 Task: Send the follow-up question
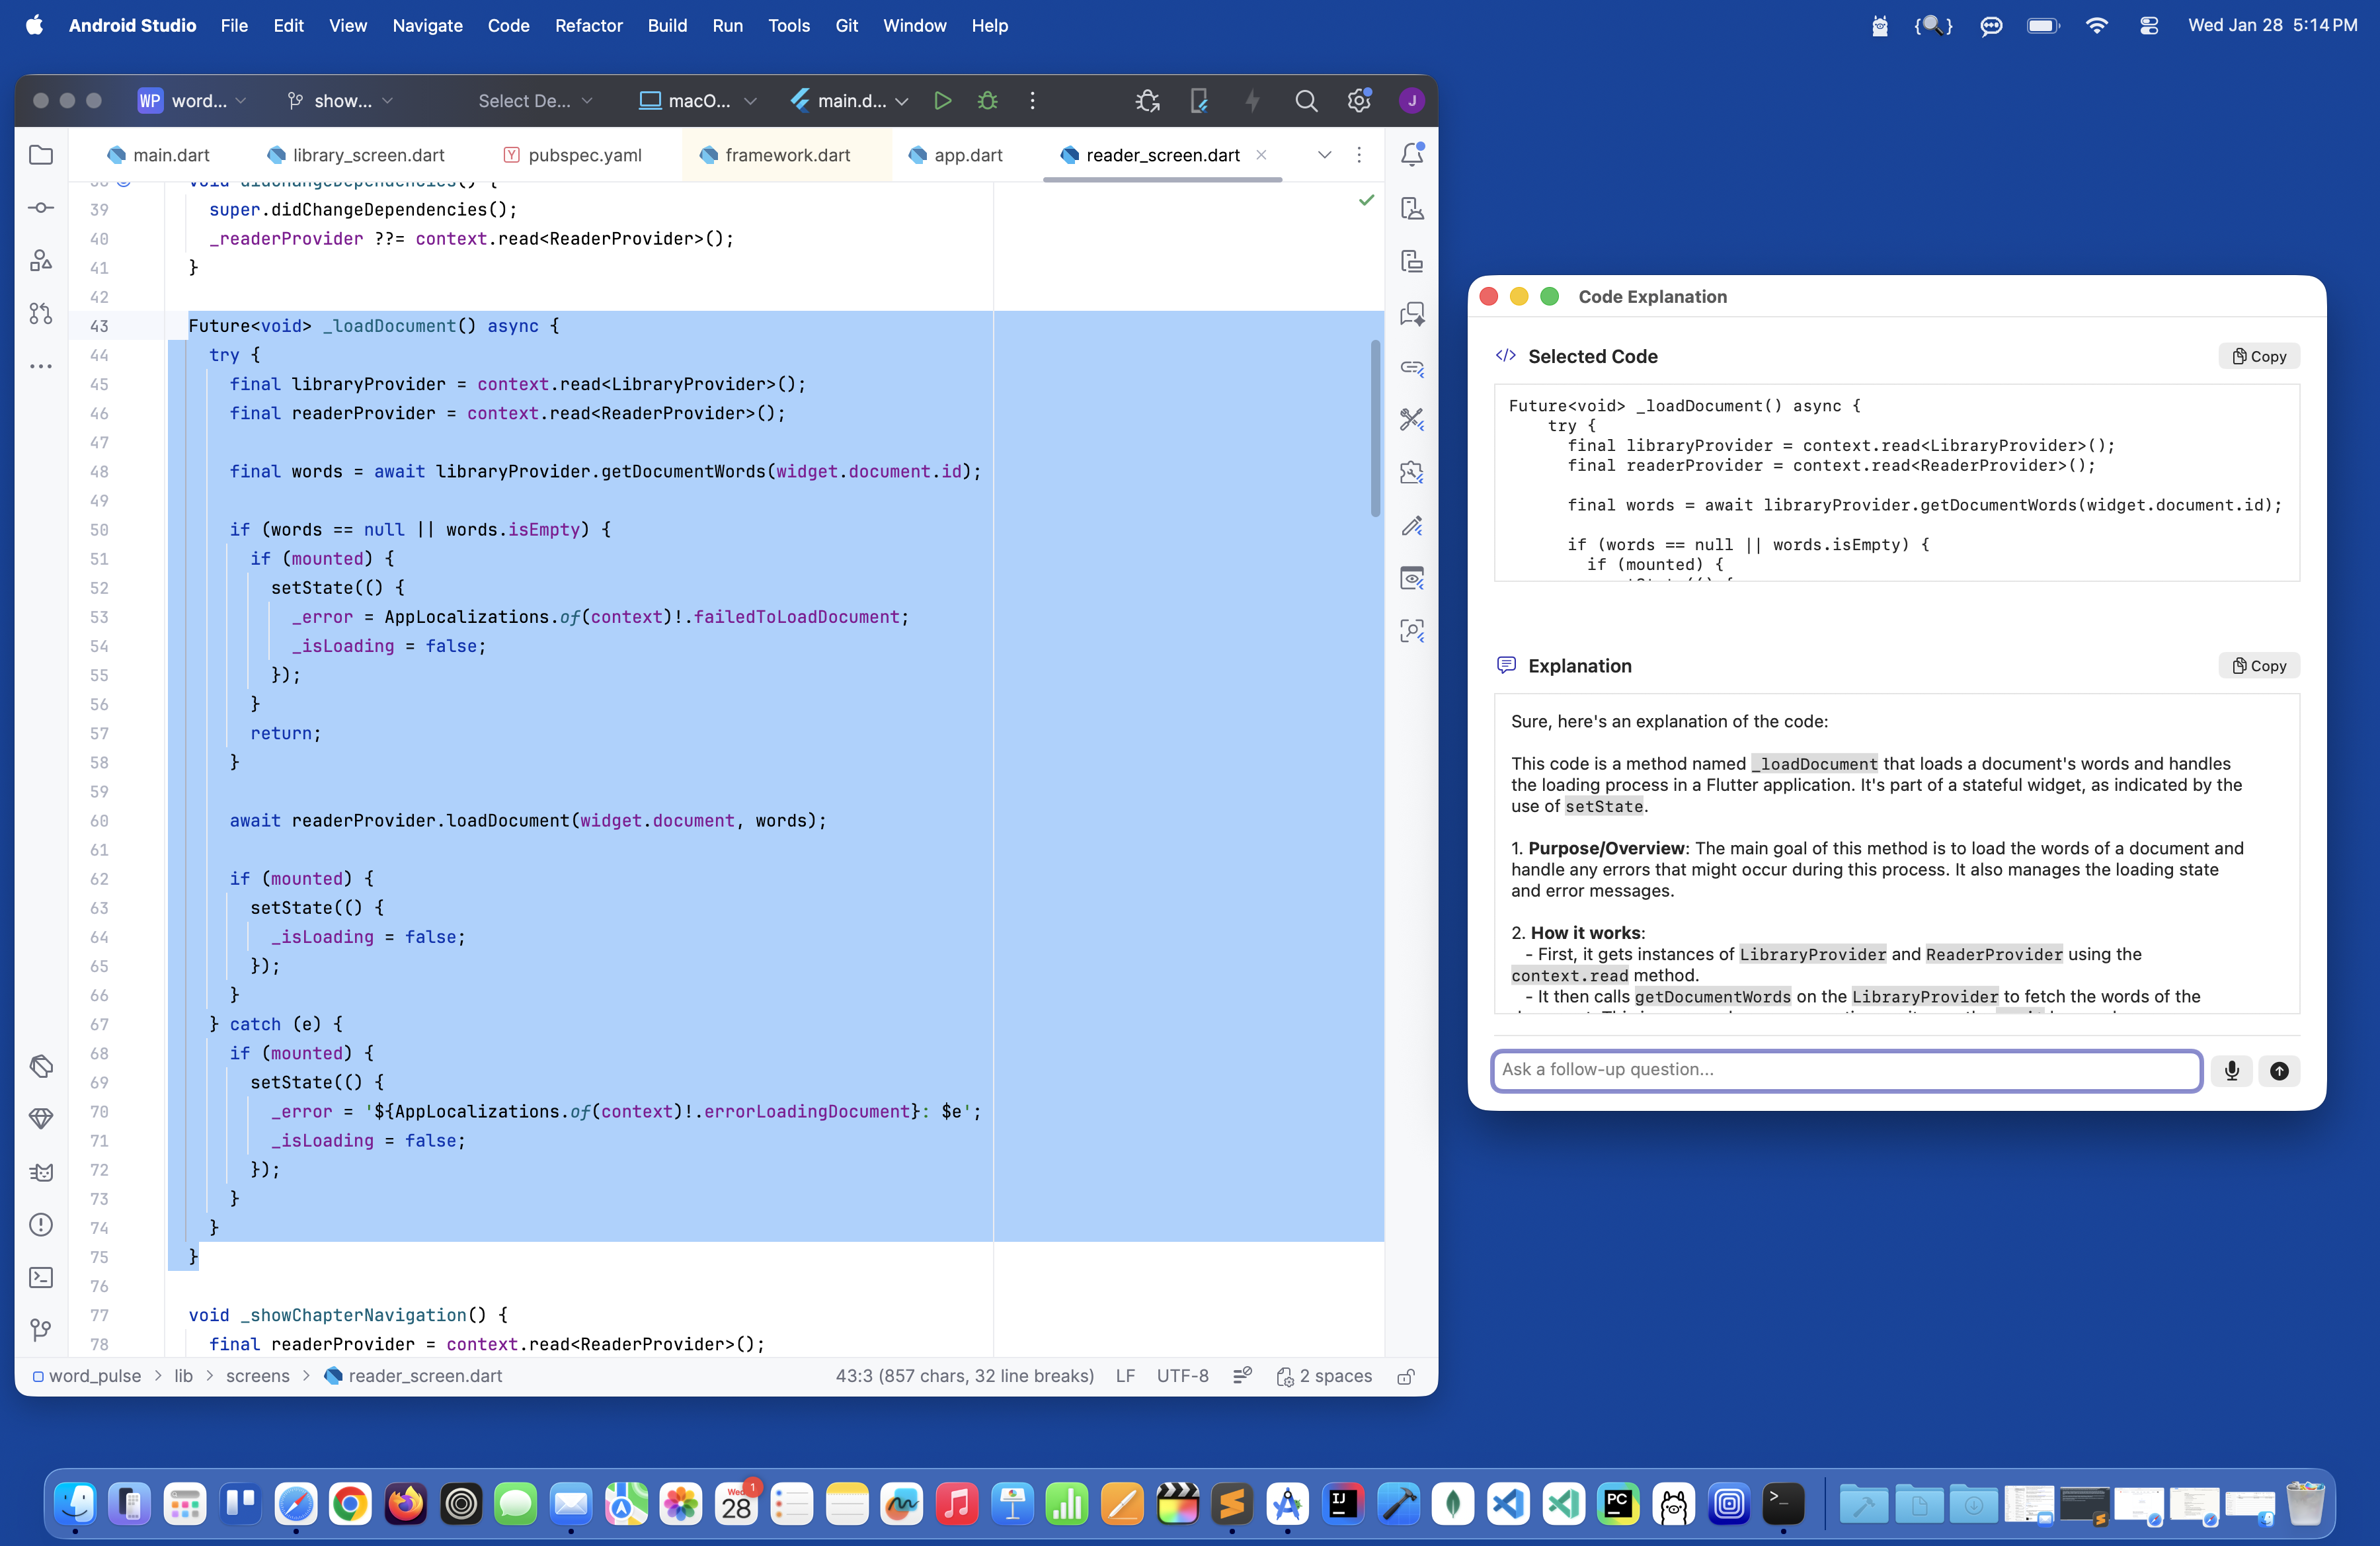click(2279, 1070)
